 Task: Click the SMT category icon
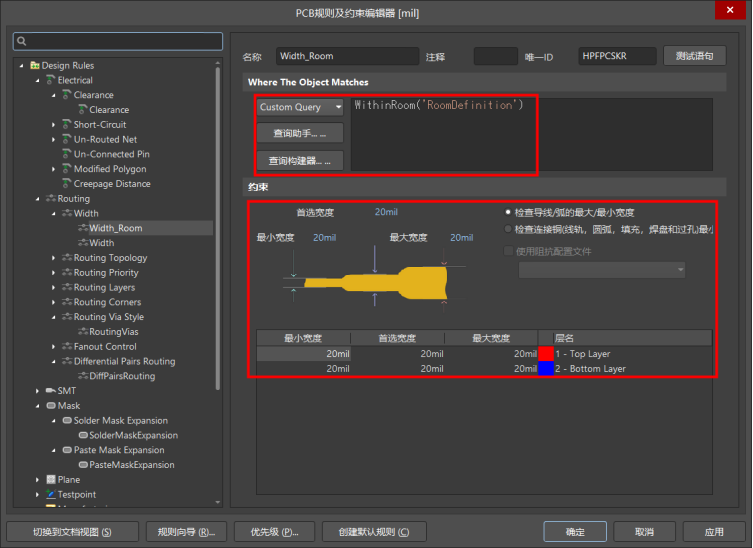pos(51,391)
